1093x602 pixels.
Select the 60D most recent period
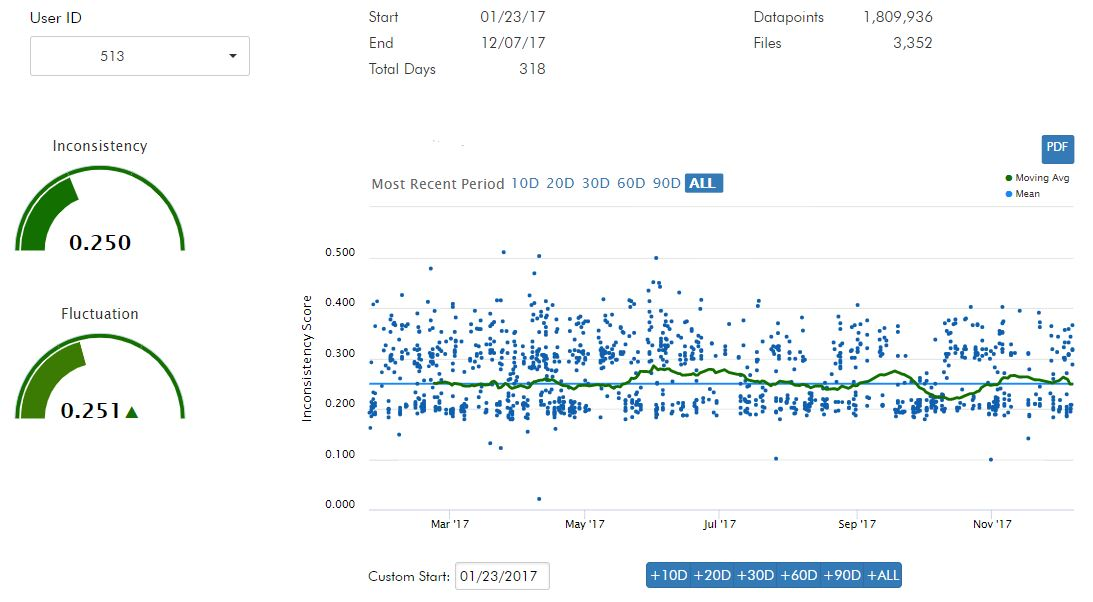click(631, 183)
